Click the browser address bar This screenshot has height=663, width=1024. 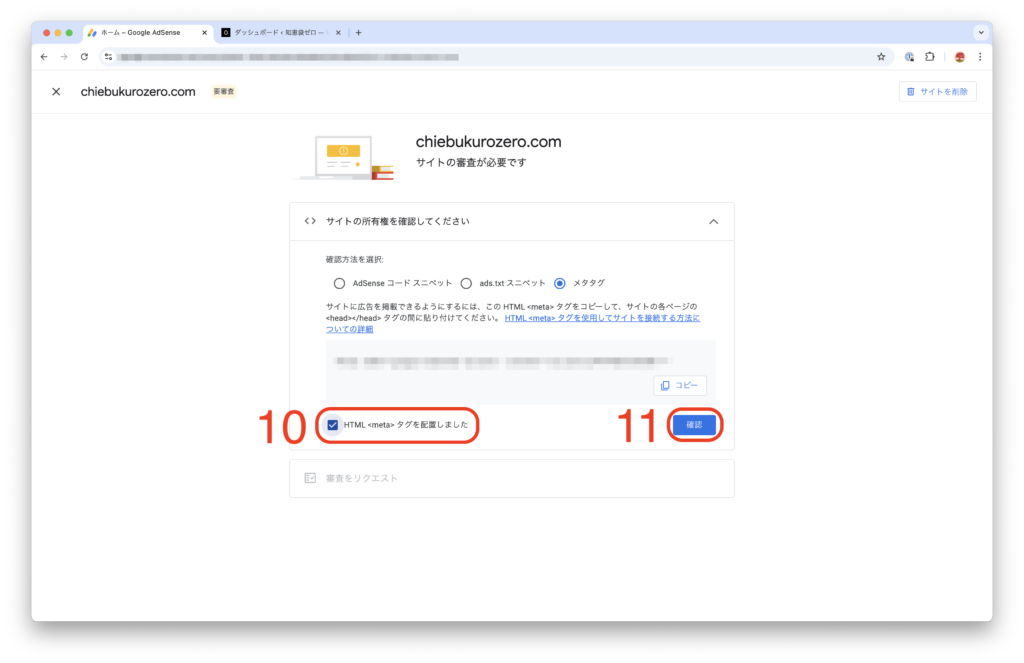[496, 57]
